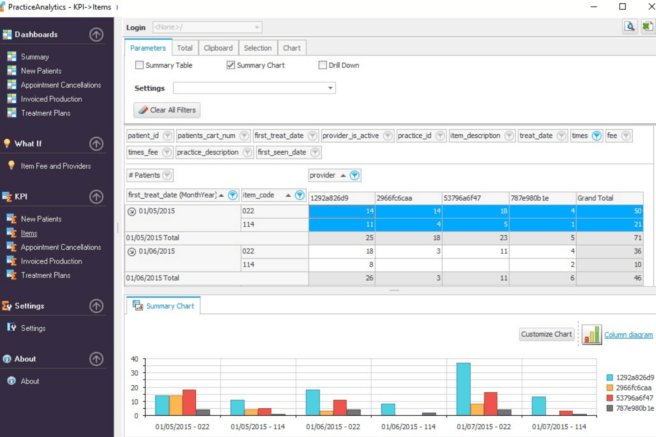Collapse the Dashboards sidebar group
Image resolution: width=656 pixels, height=437 pixels.
(96, 34)
